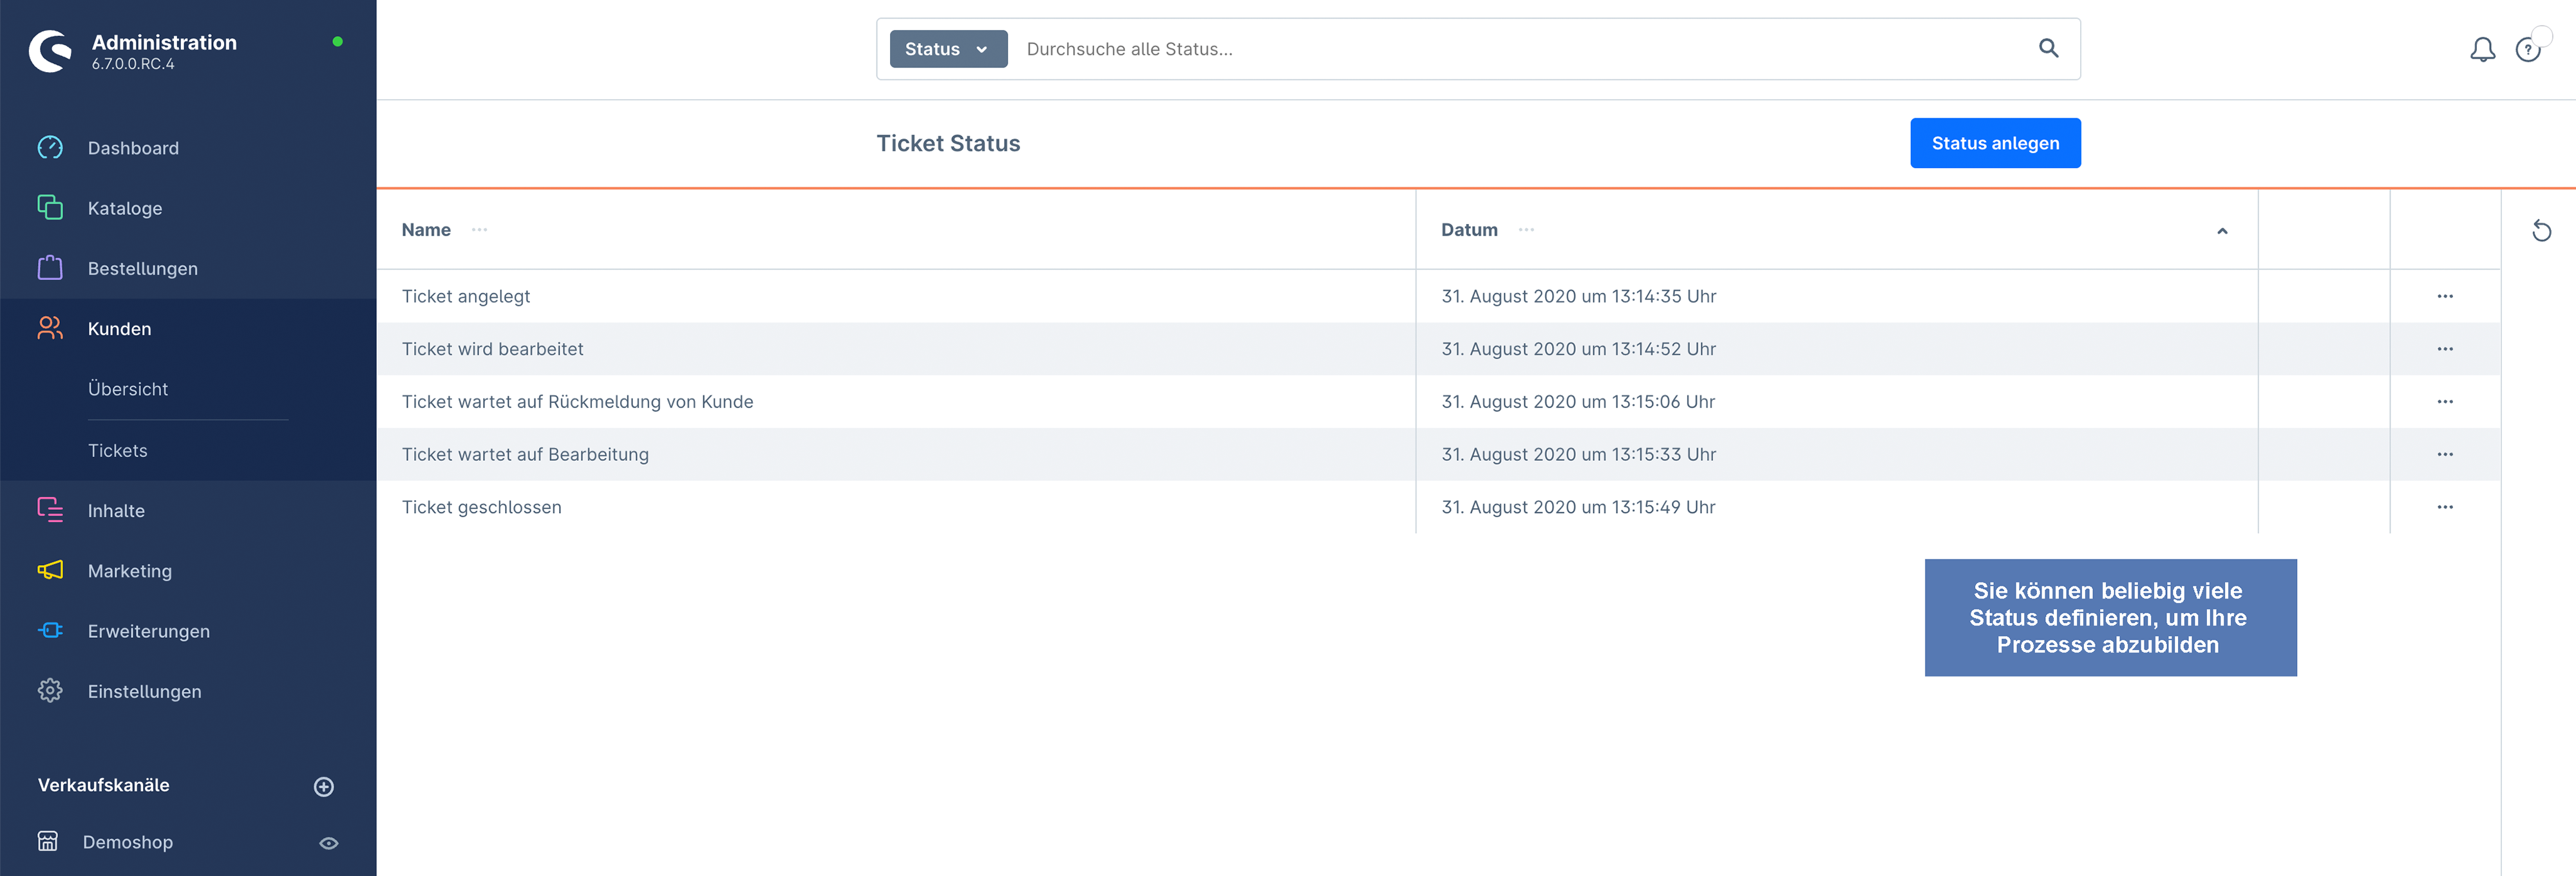The image size is (2576, 876).
Task: Open the Übersicht submenu entry
Action: coord(128,389)
